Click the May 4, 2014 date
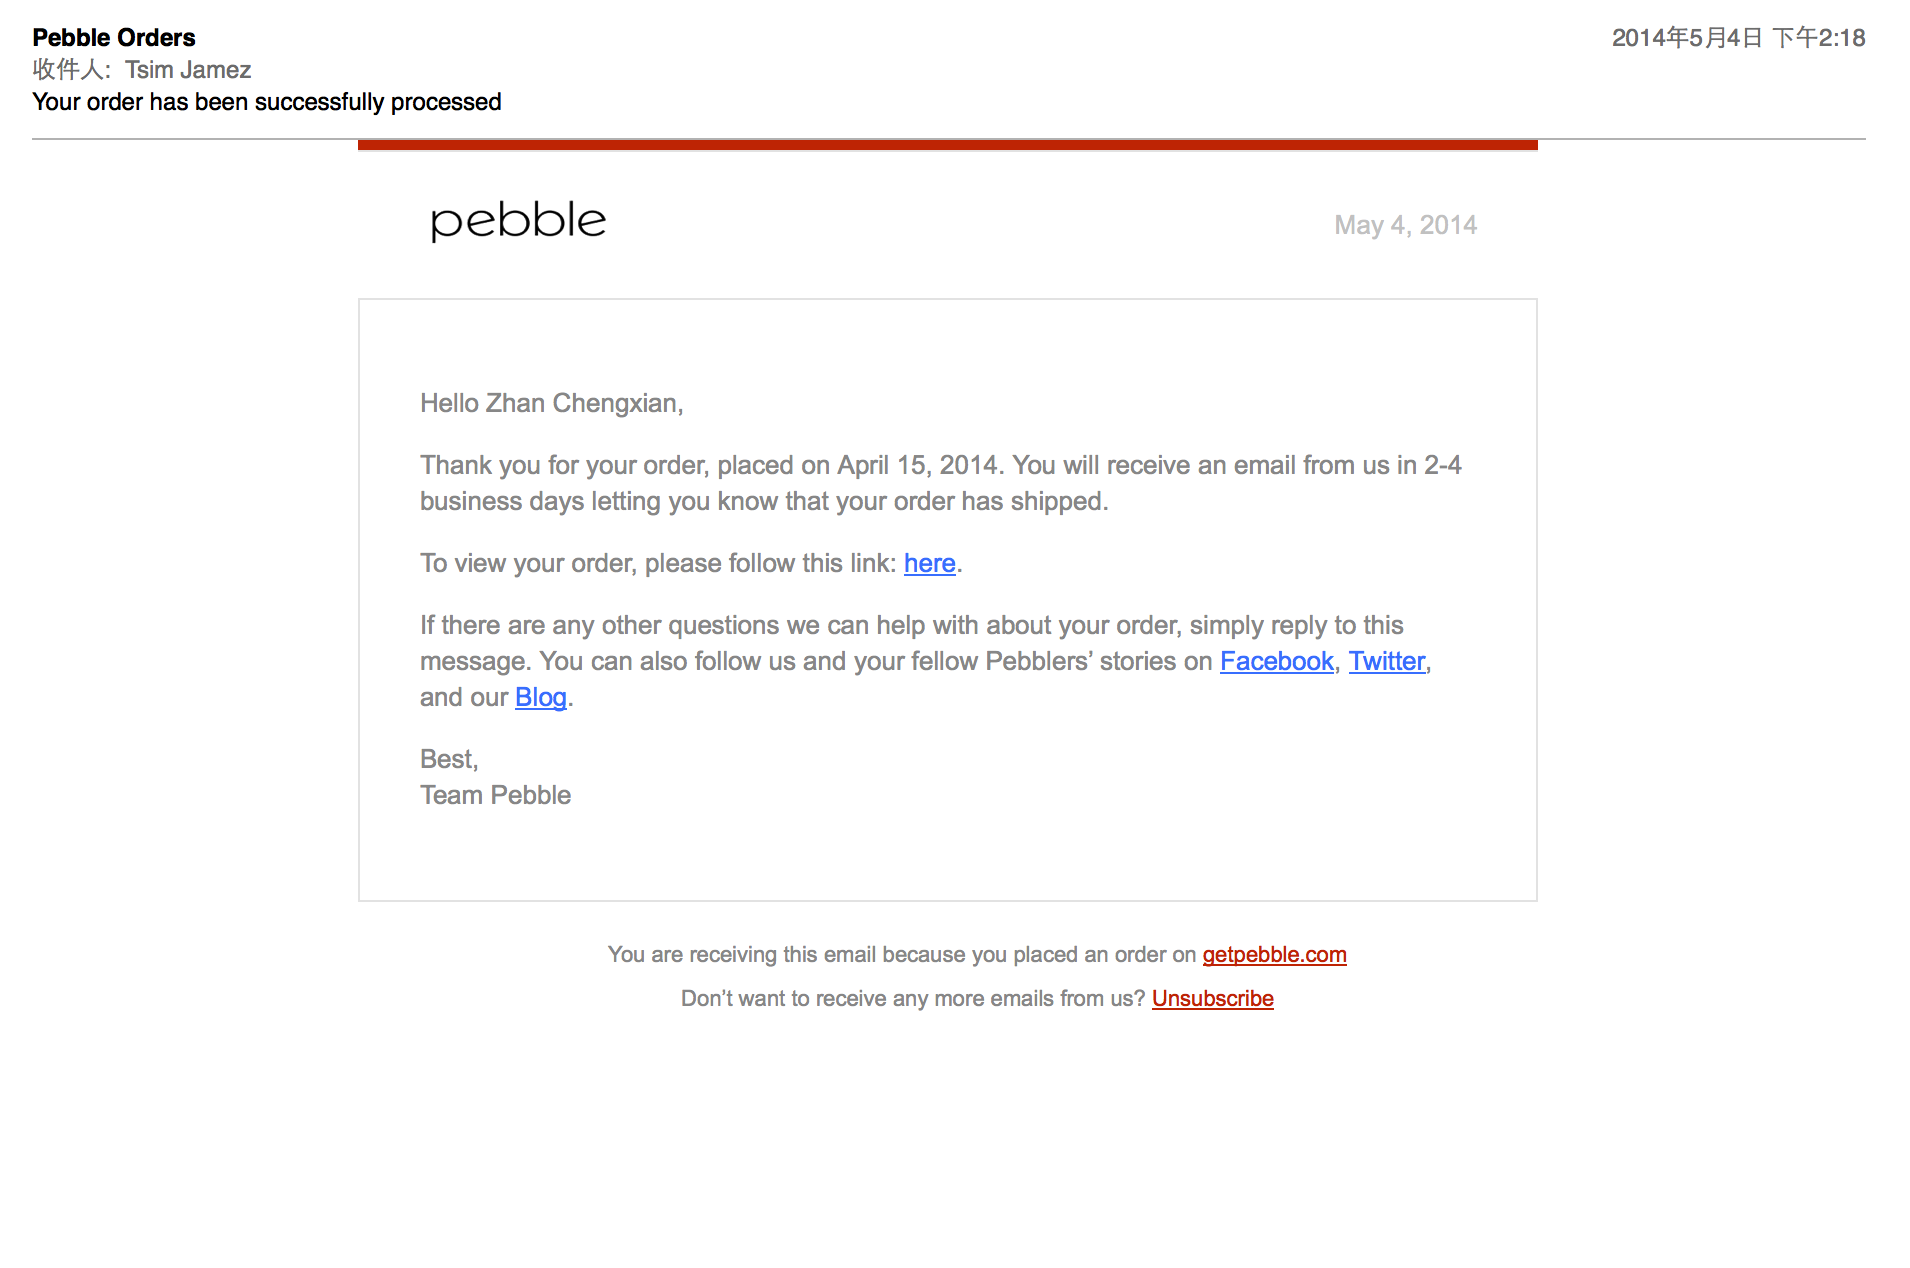Screen dimensions: 1910x1268 1405,225
